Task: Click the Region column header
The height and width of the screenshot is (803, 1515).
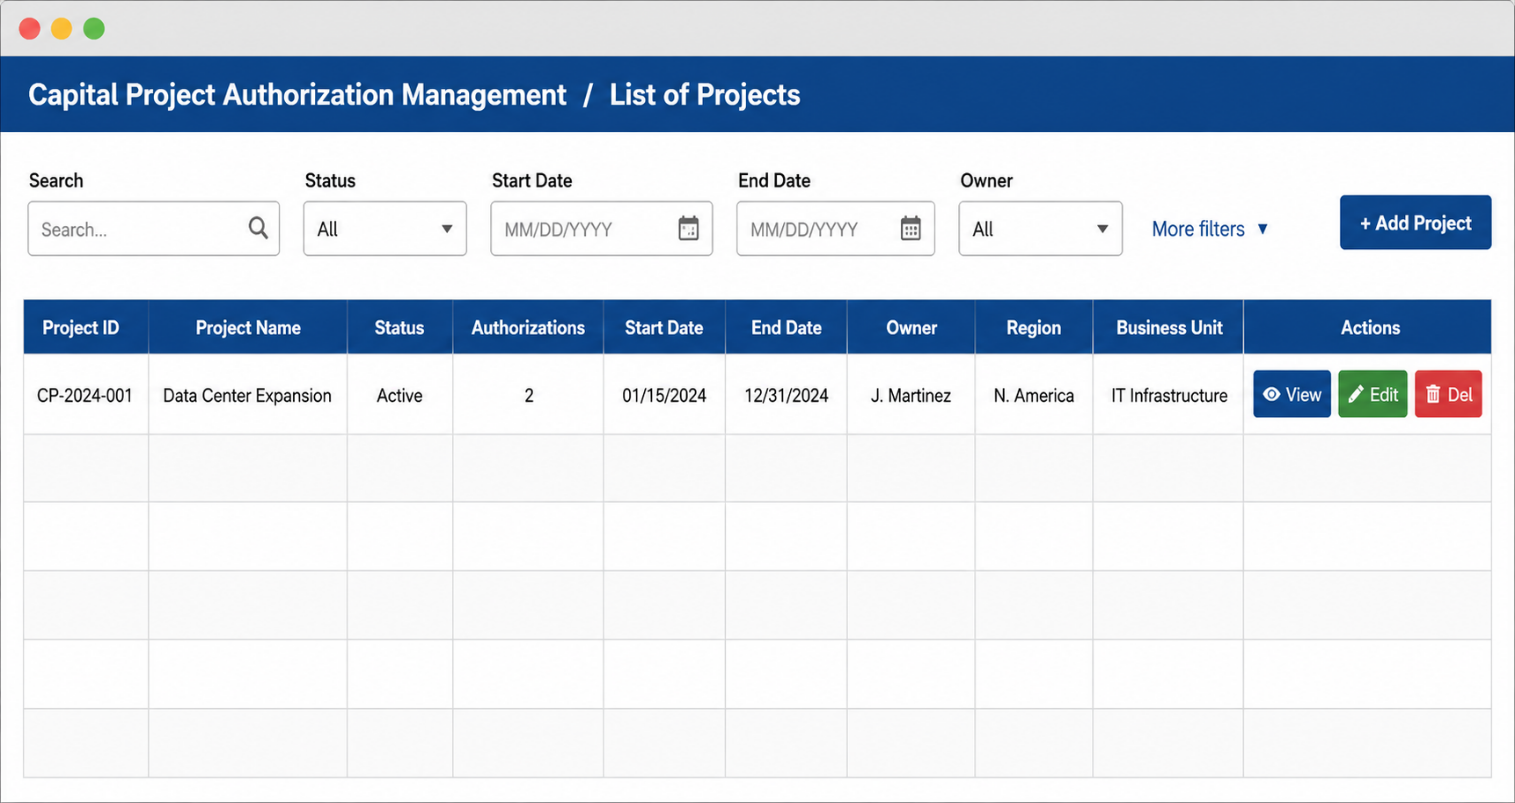Action: (x=1034, y=327)
